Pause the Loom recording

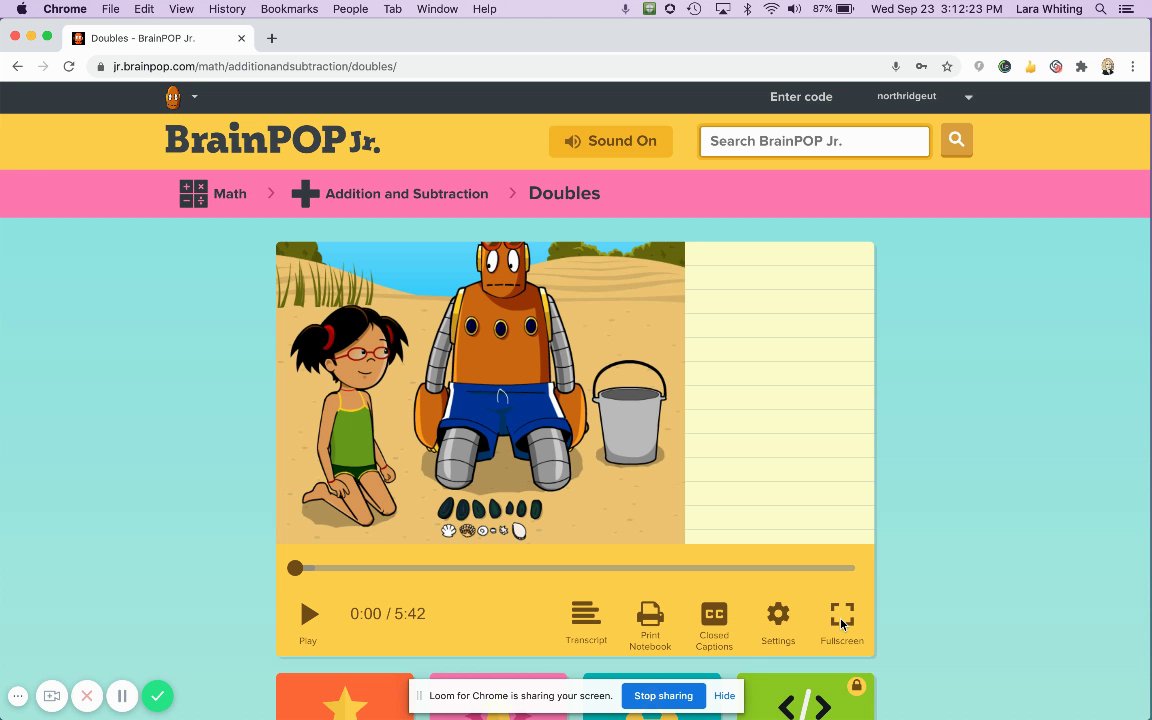[x=122, y=696]
